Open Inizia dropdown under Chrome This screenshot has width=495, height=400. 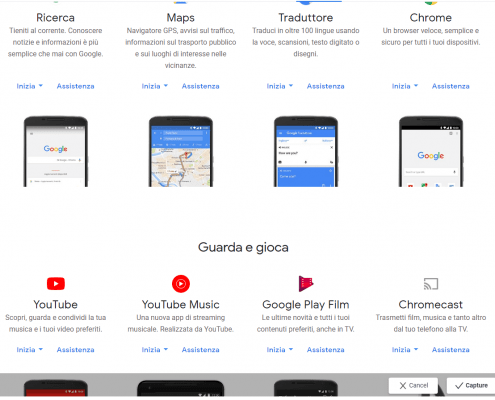coord(405,86)
